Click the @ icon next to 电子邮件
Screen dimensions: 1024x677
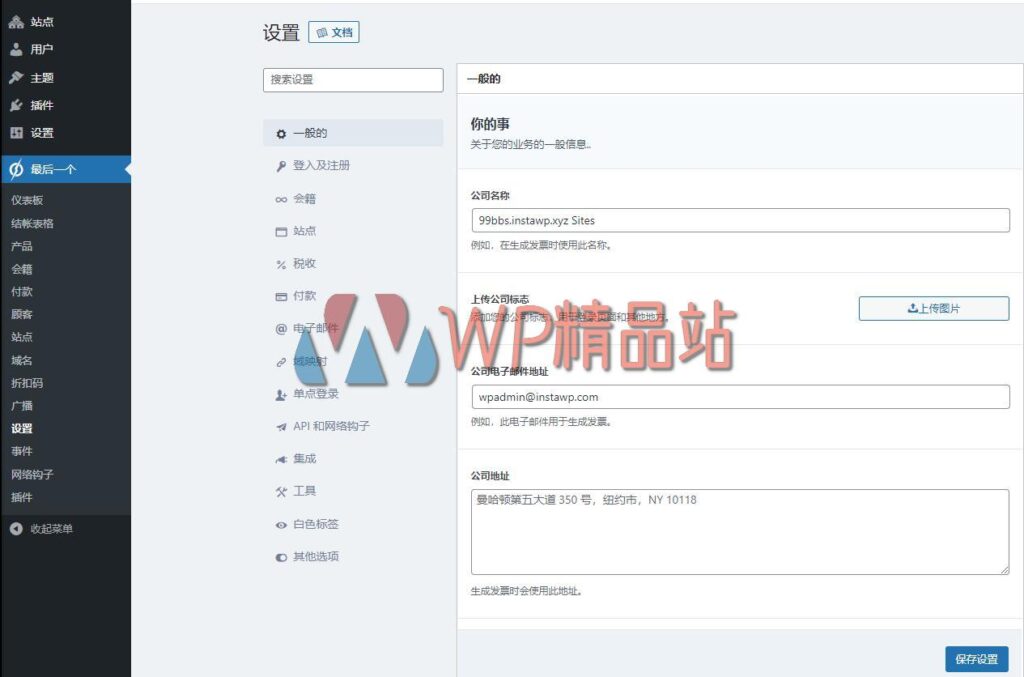(281, 327)
